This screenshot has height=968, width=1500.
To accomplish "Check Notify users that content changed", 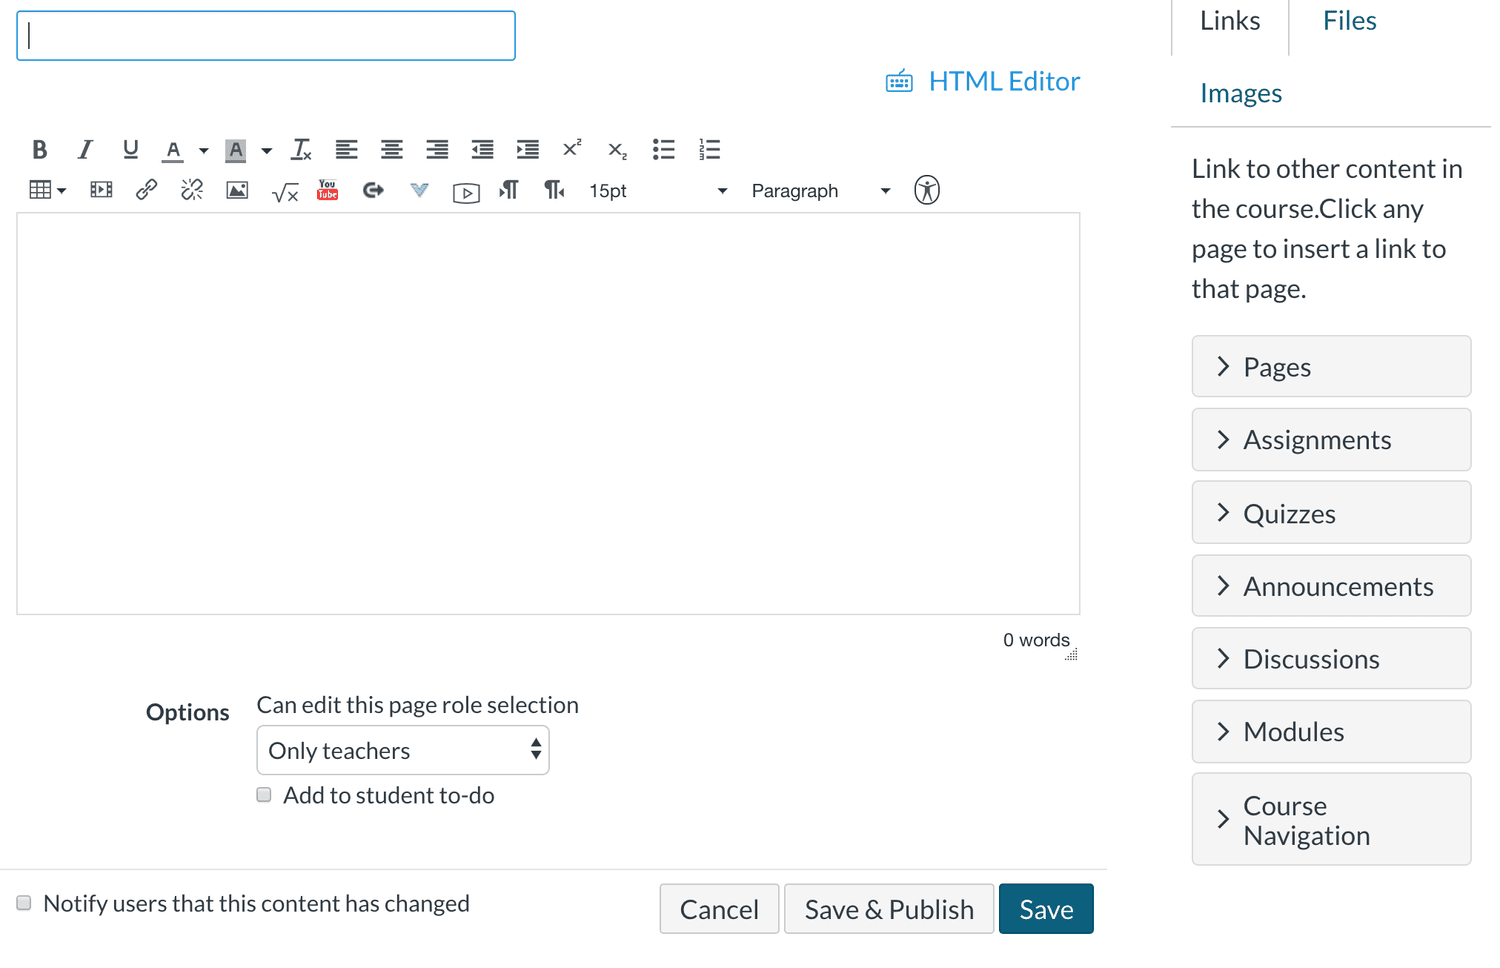I will tap(24, 903).
